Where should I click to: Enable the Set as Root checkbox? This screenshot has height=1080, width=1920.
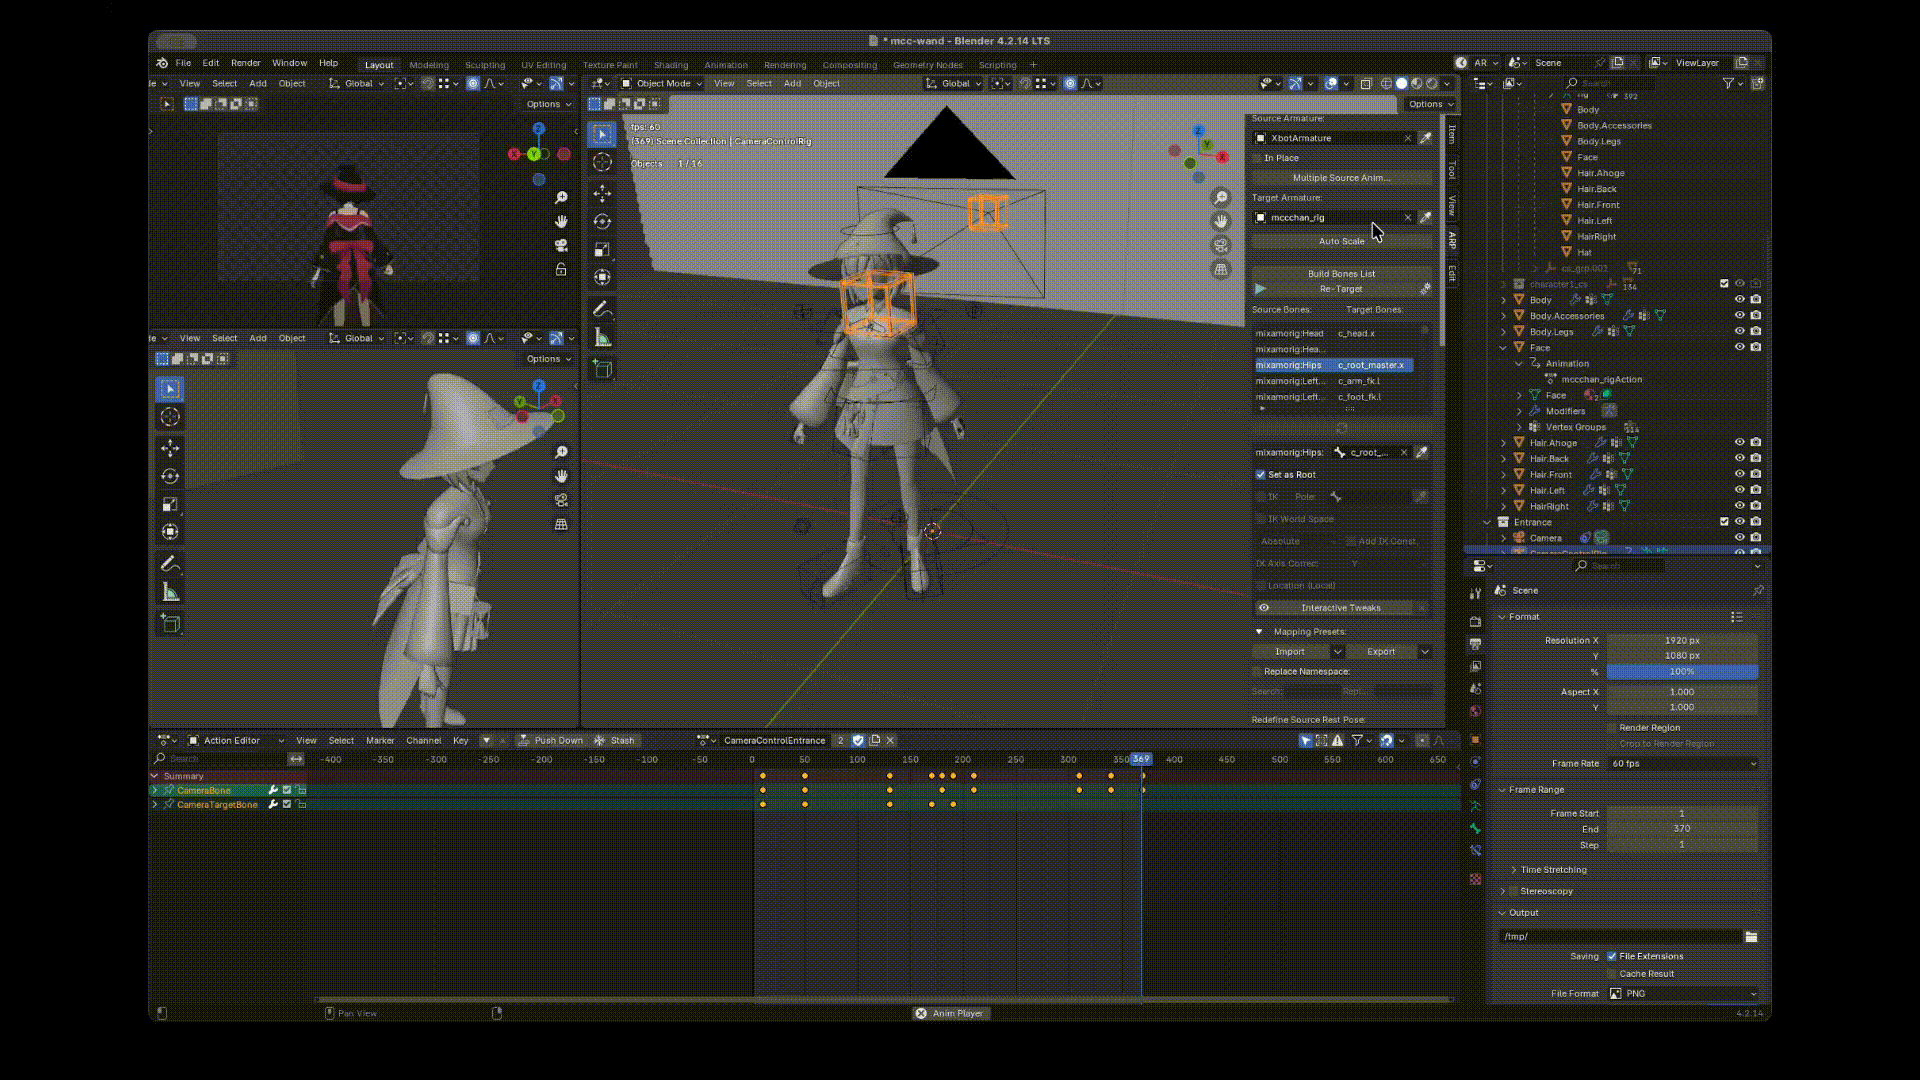coord(1261,475)
